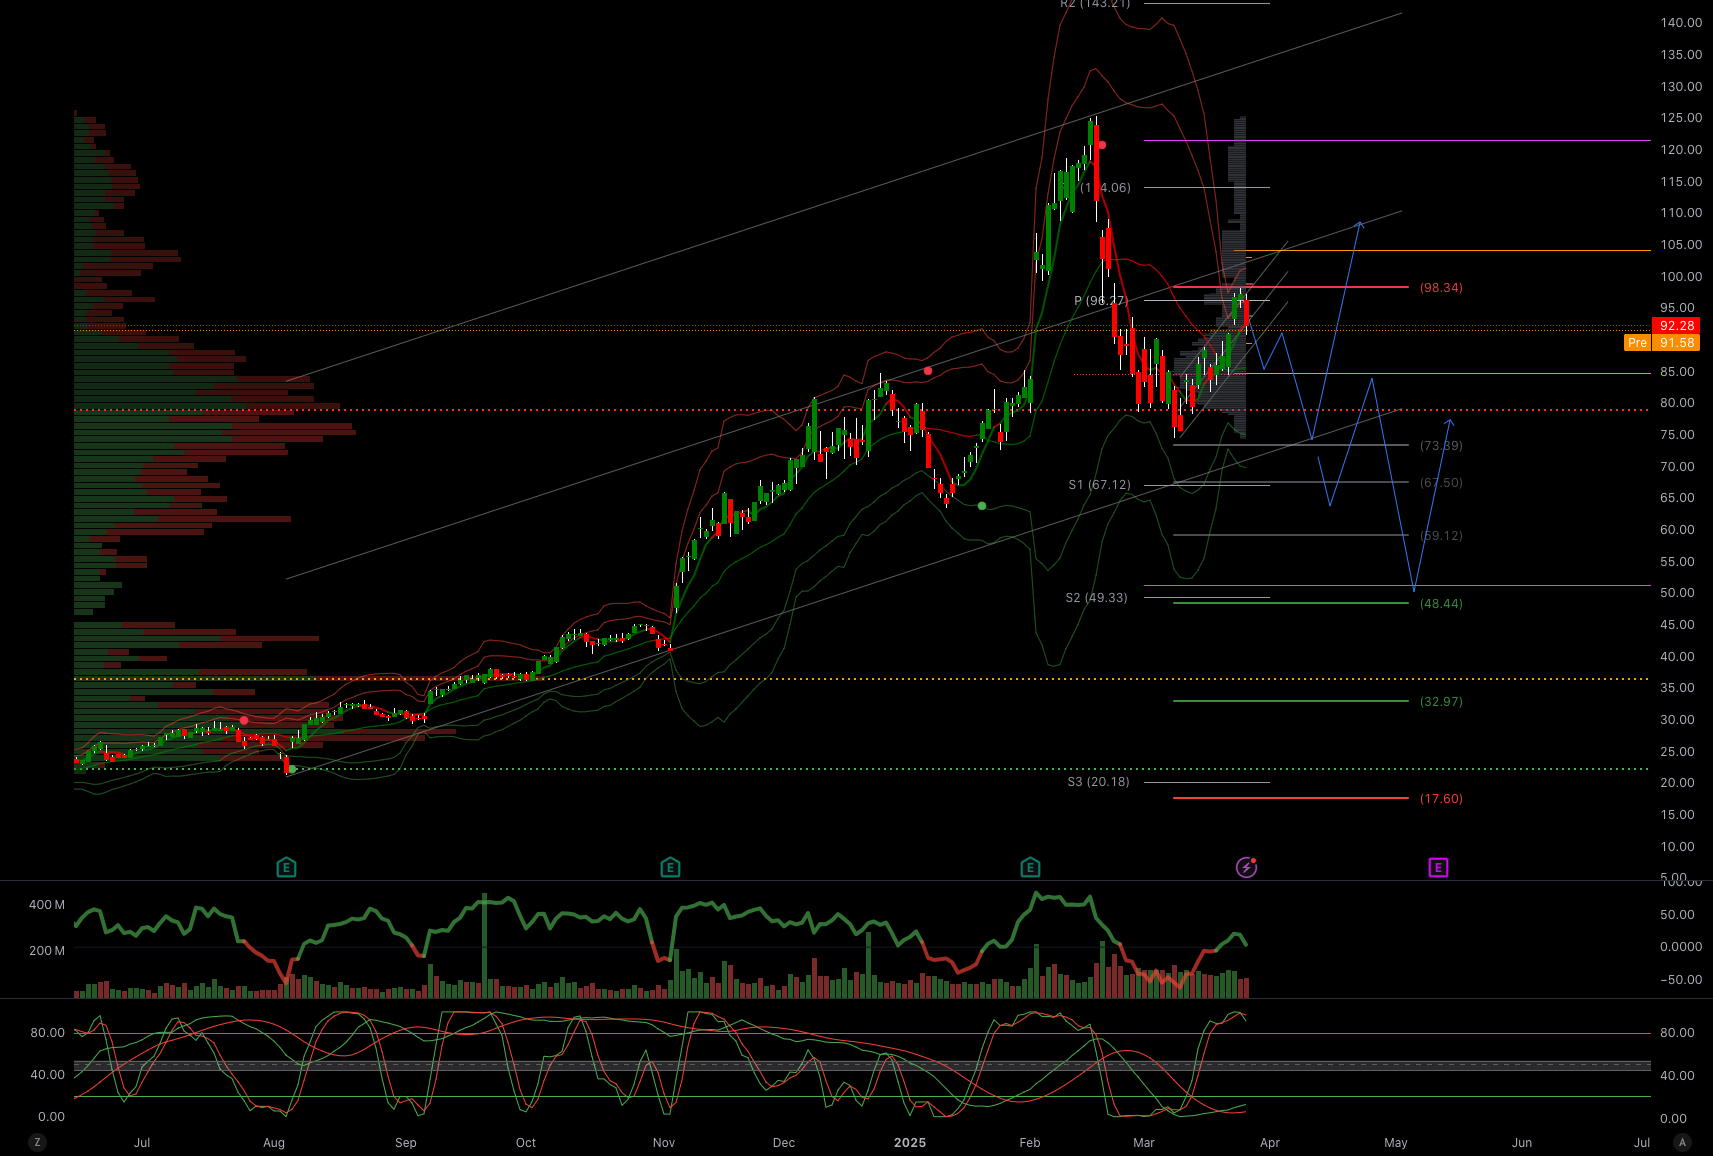Click the (48.44) green level label
Image resolution: width=1713 pixels, height=1156 pixels.
point(1441,603)
